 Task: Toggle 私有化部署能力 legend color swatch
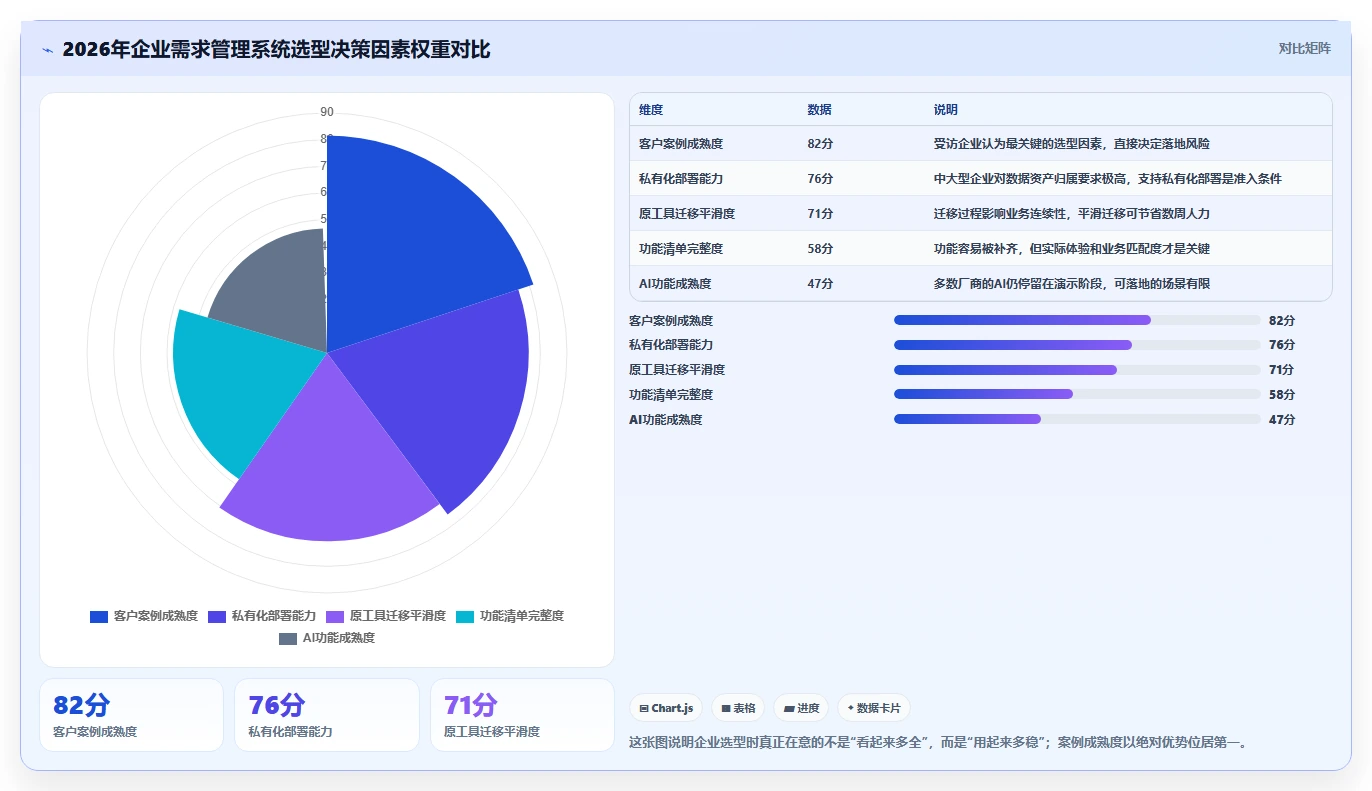click(217, 616)
